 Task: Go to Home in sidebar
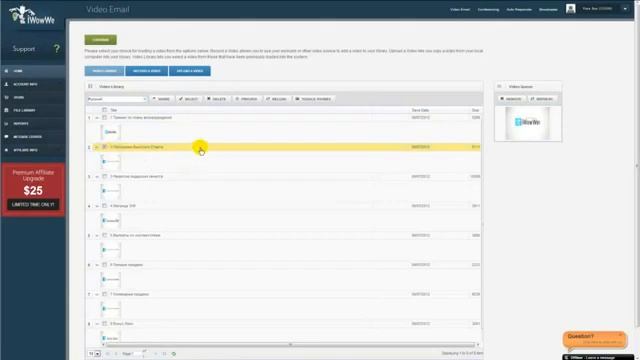click(33, 71)
